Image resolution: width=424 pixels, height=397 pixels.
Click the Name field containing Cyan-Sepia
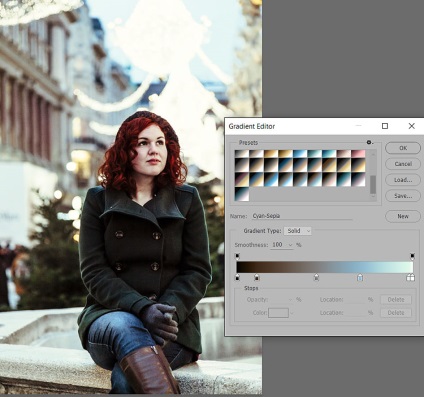[302, 216]
